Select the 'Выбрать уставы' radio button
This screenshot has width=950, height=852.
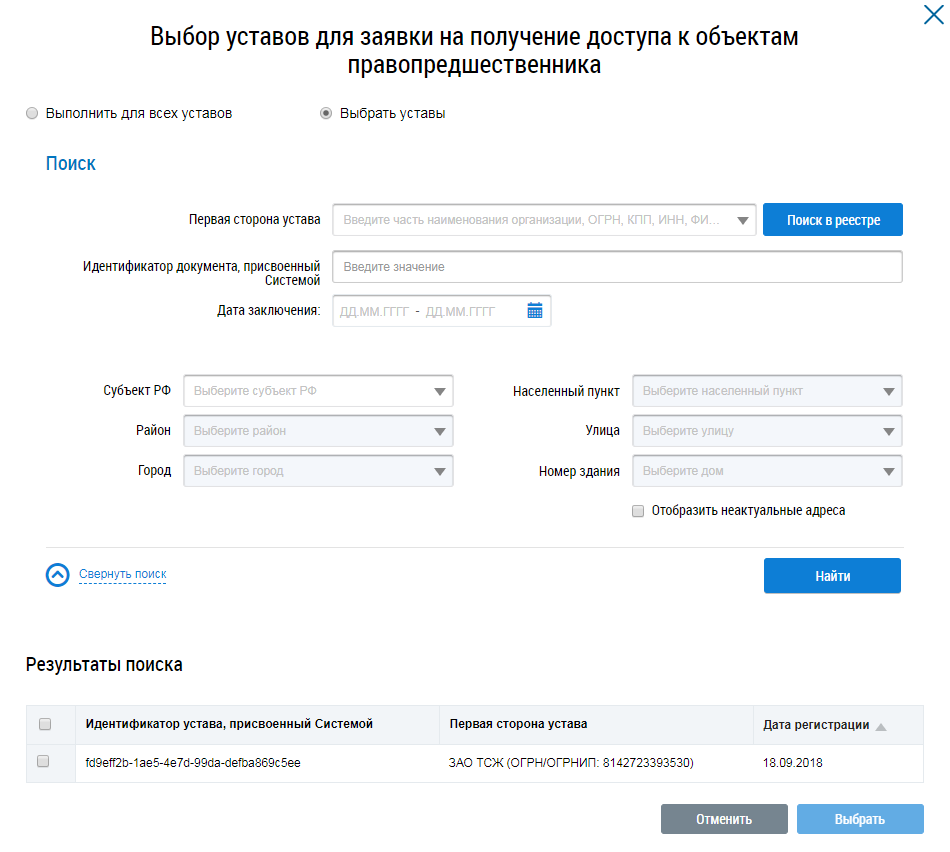pos(326,114)
